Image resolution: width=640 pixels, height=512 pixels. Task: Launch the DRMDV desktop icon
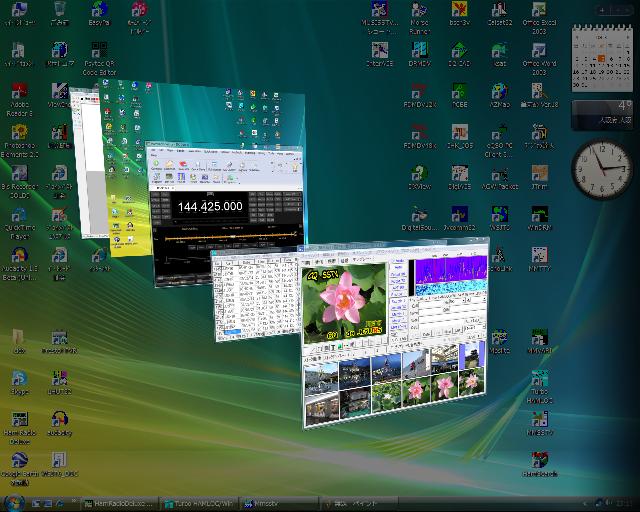419,54
